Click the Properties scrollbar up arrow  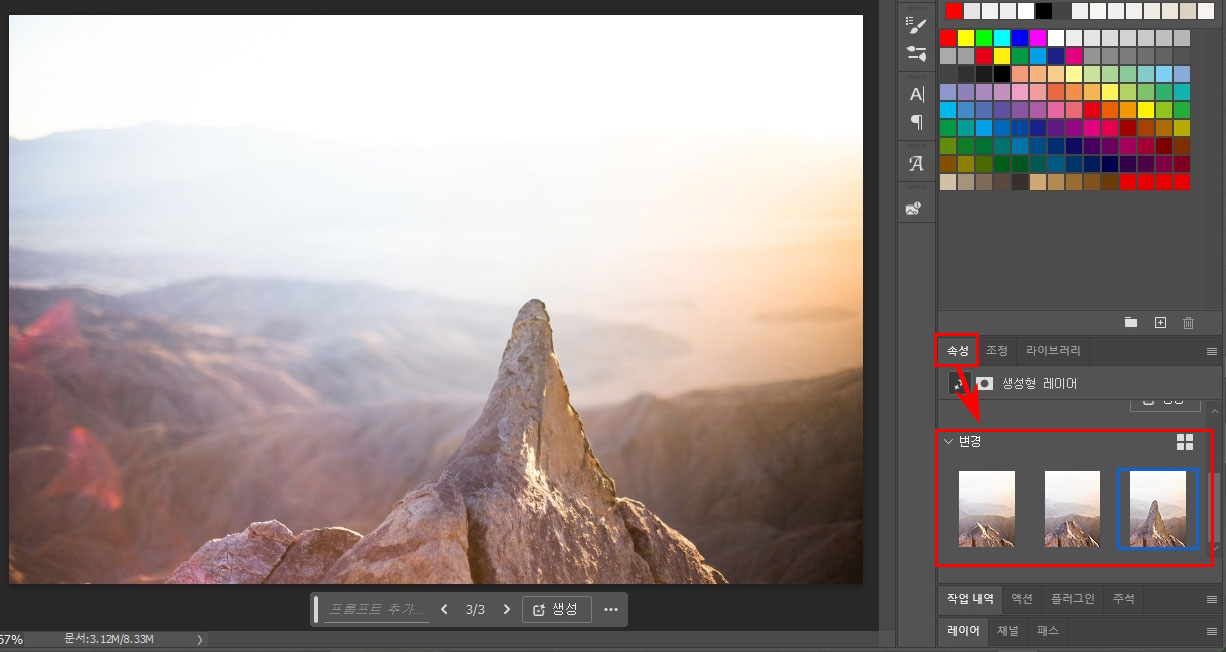(x=1215, y=410)
